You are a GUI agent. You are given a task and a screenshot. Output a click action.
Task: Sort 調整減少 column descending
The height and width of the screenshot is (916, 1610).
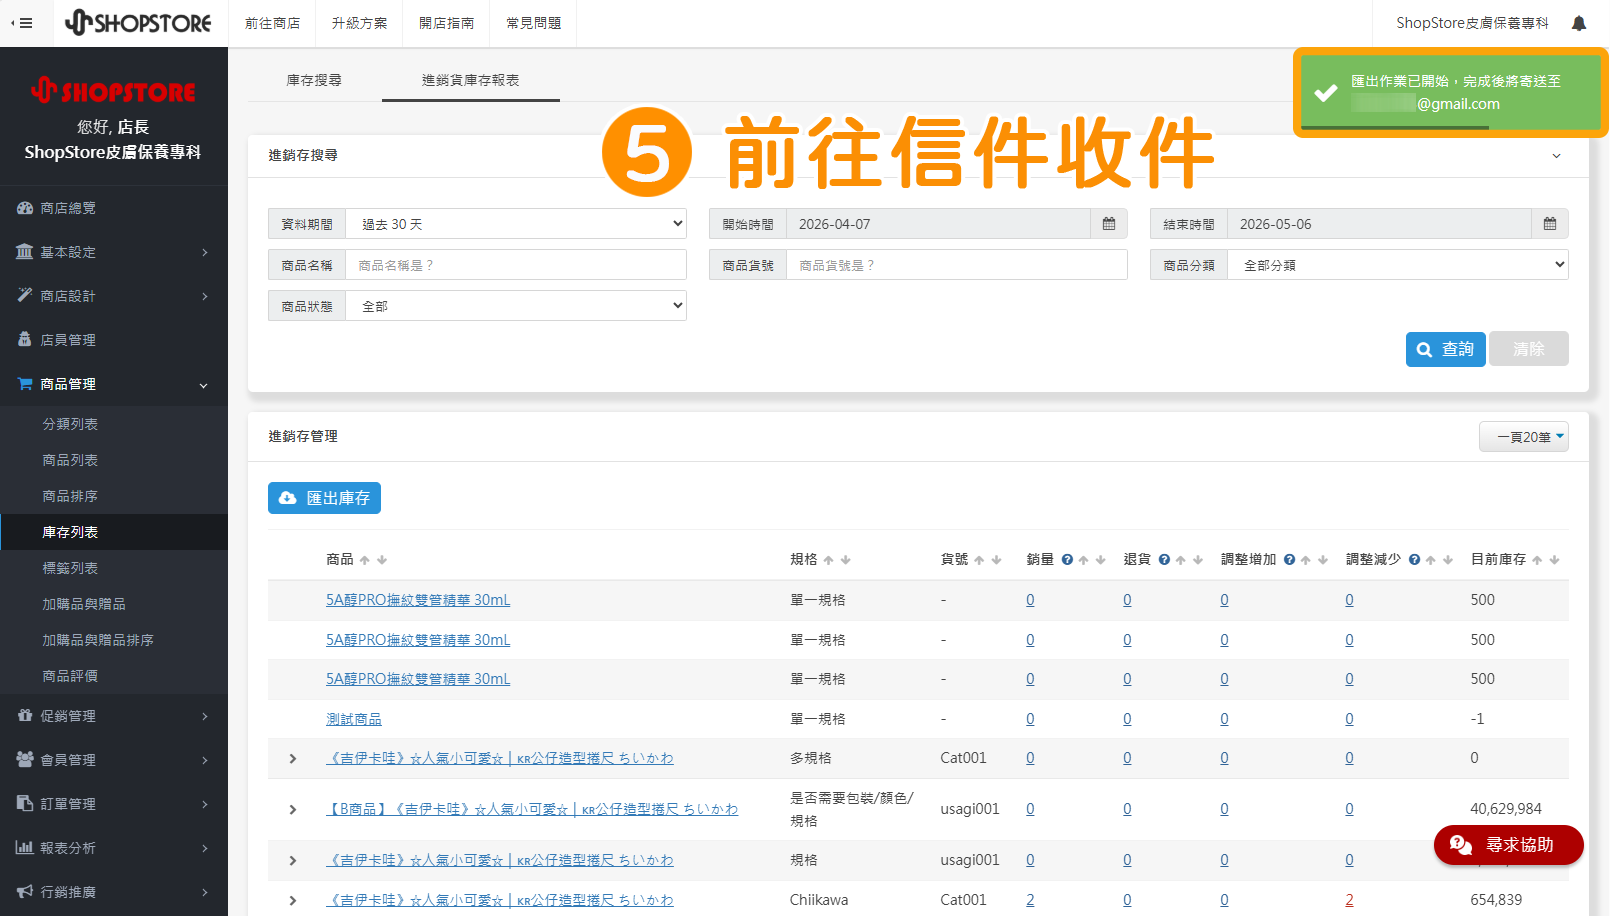pos(1447,560)
